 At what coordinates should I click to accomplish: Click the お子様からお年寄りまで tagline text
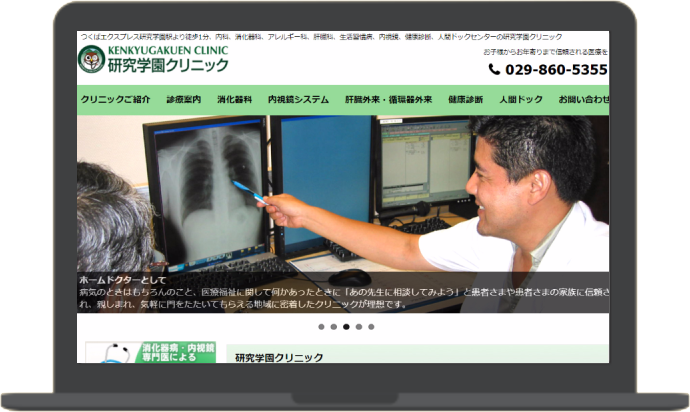point(546,52)
